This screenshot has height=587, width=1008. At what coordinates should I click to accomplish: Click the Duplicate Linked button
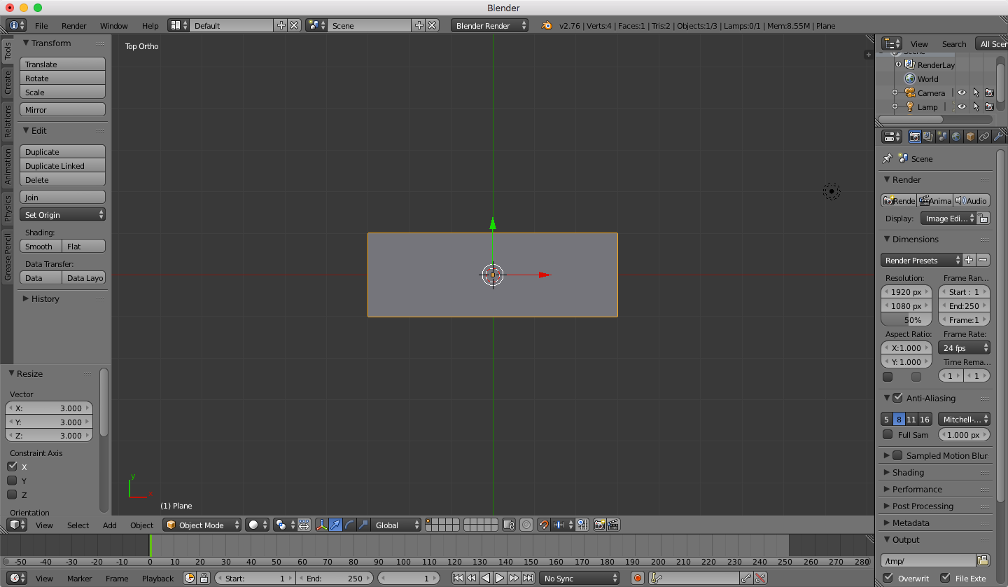pyautogui.click(x=62, y=166)
